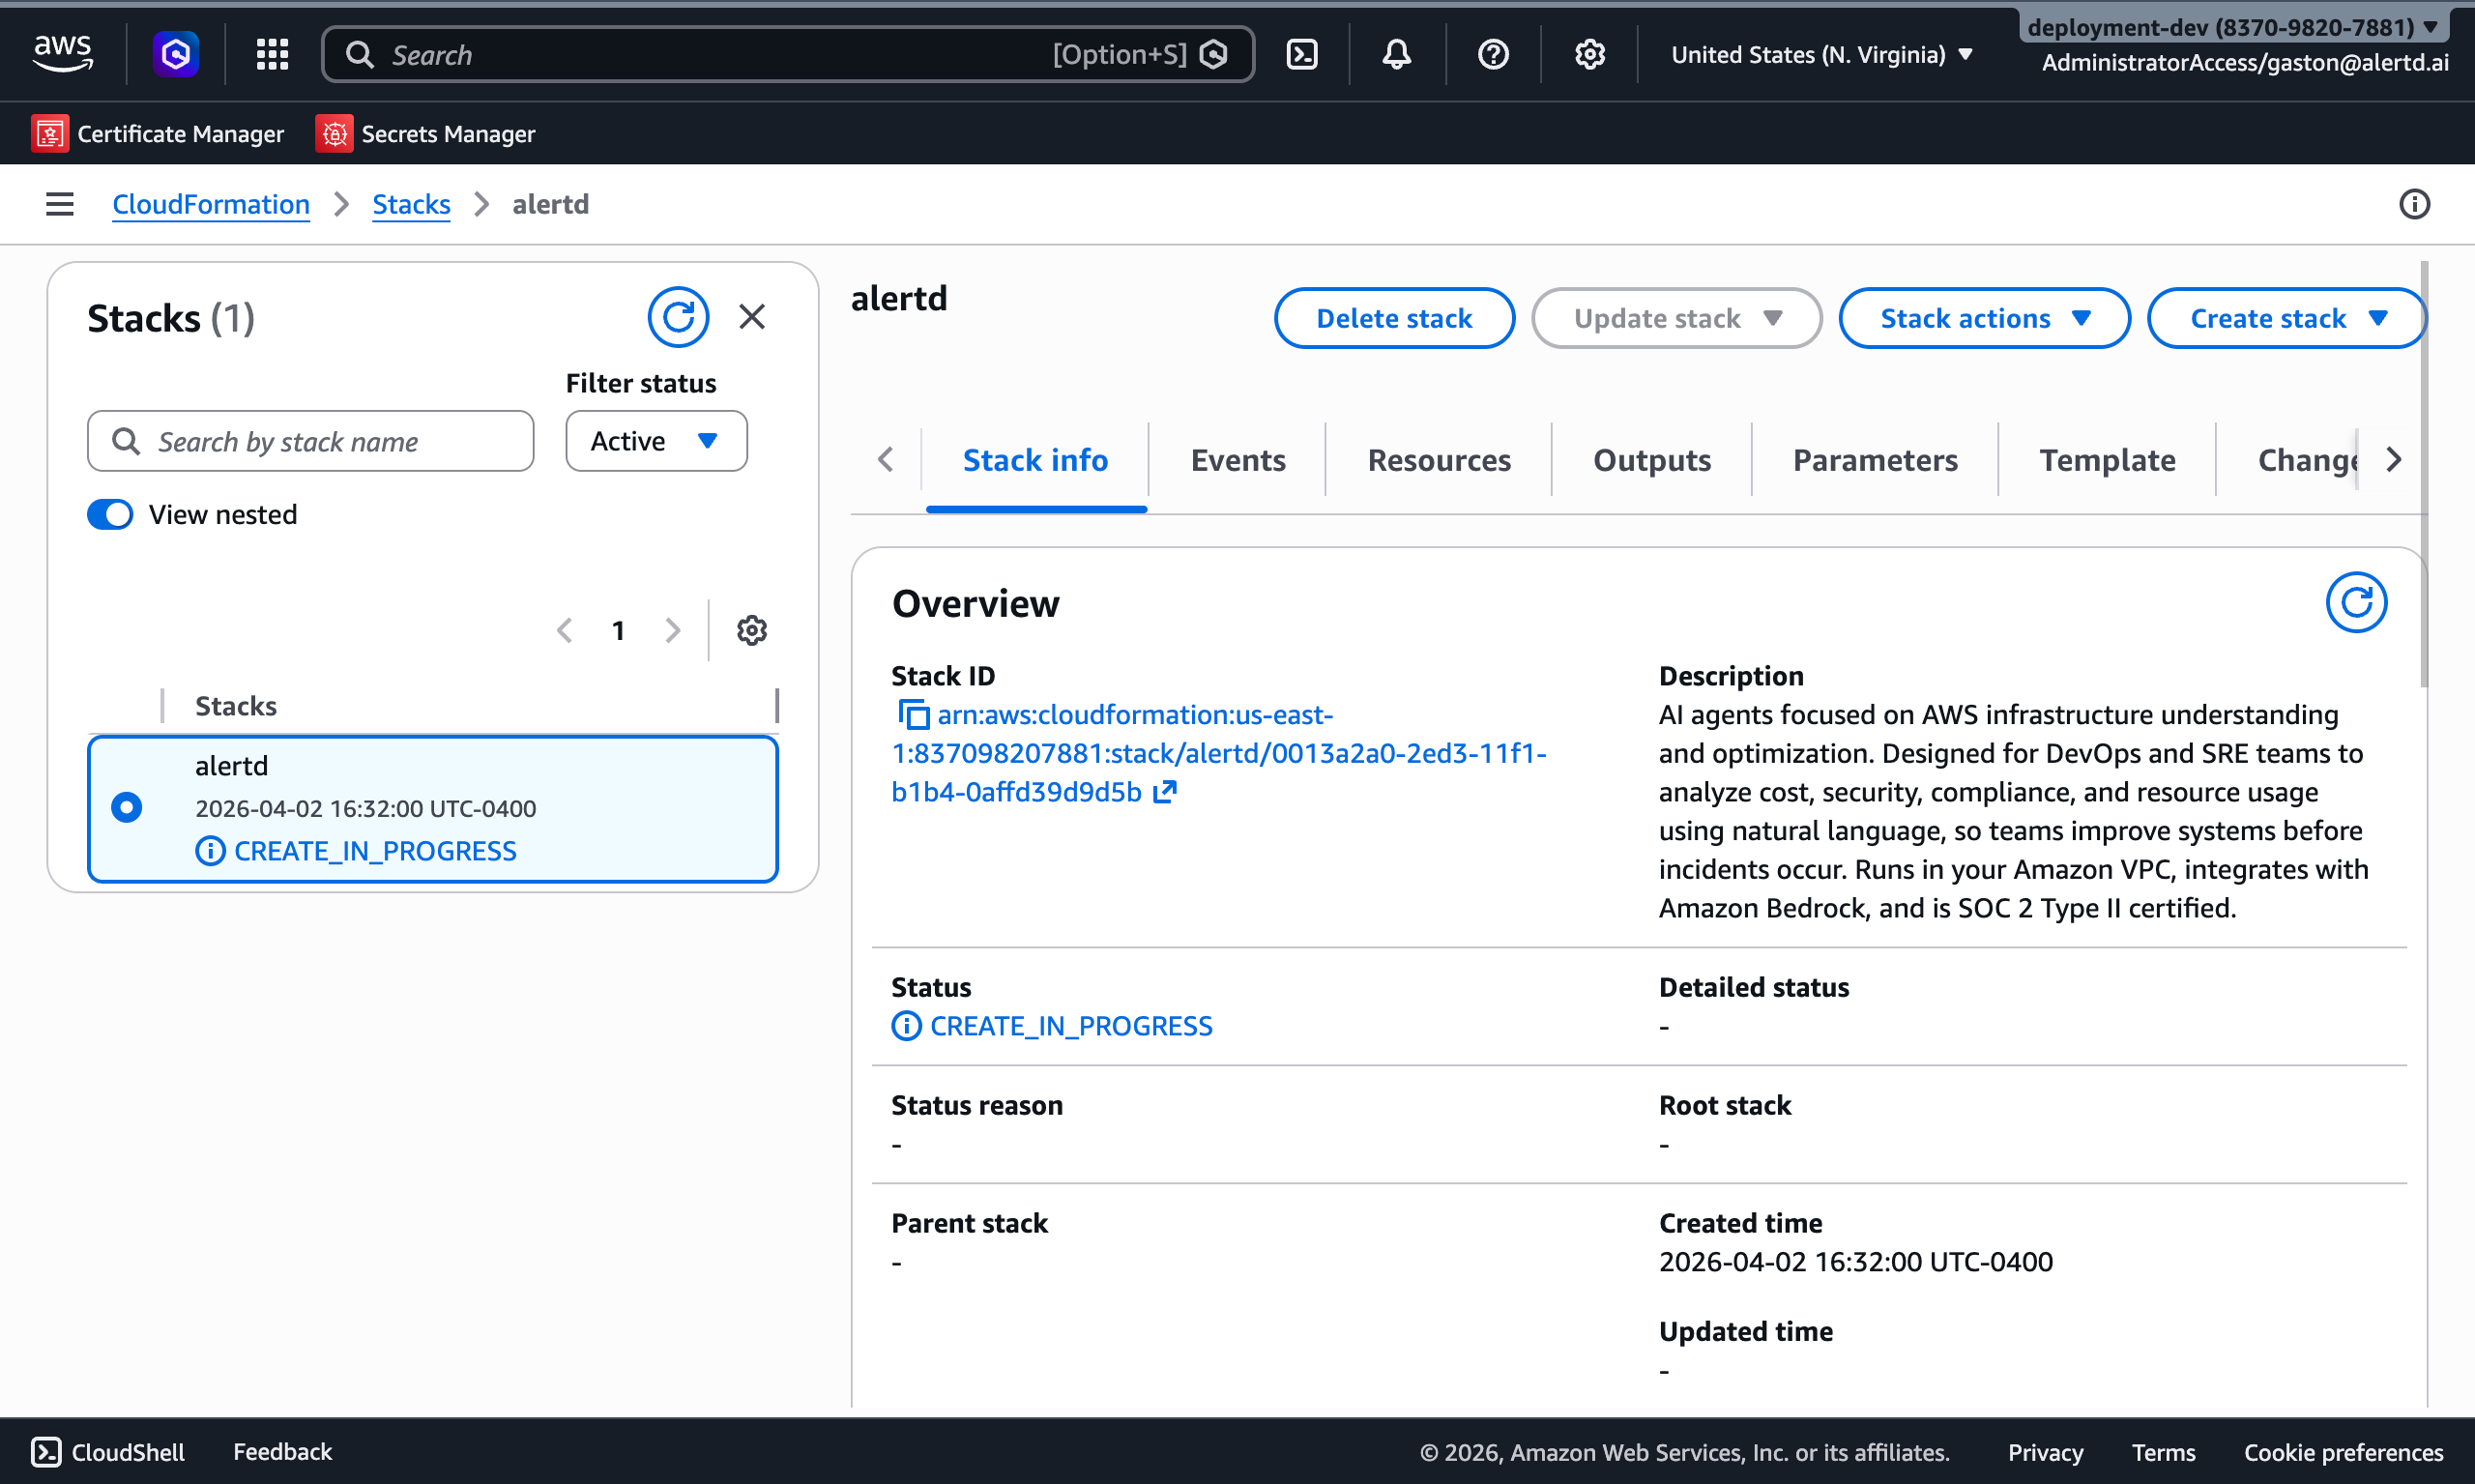The width and height of the screenshot is (2475, 1484).
Task: Switch to the Change sets tab
Action: point(2308,460)
